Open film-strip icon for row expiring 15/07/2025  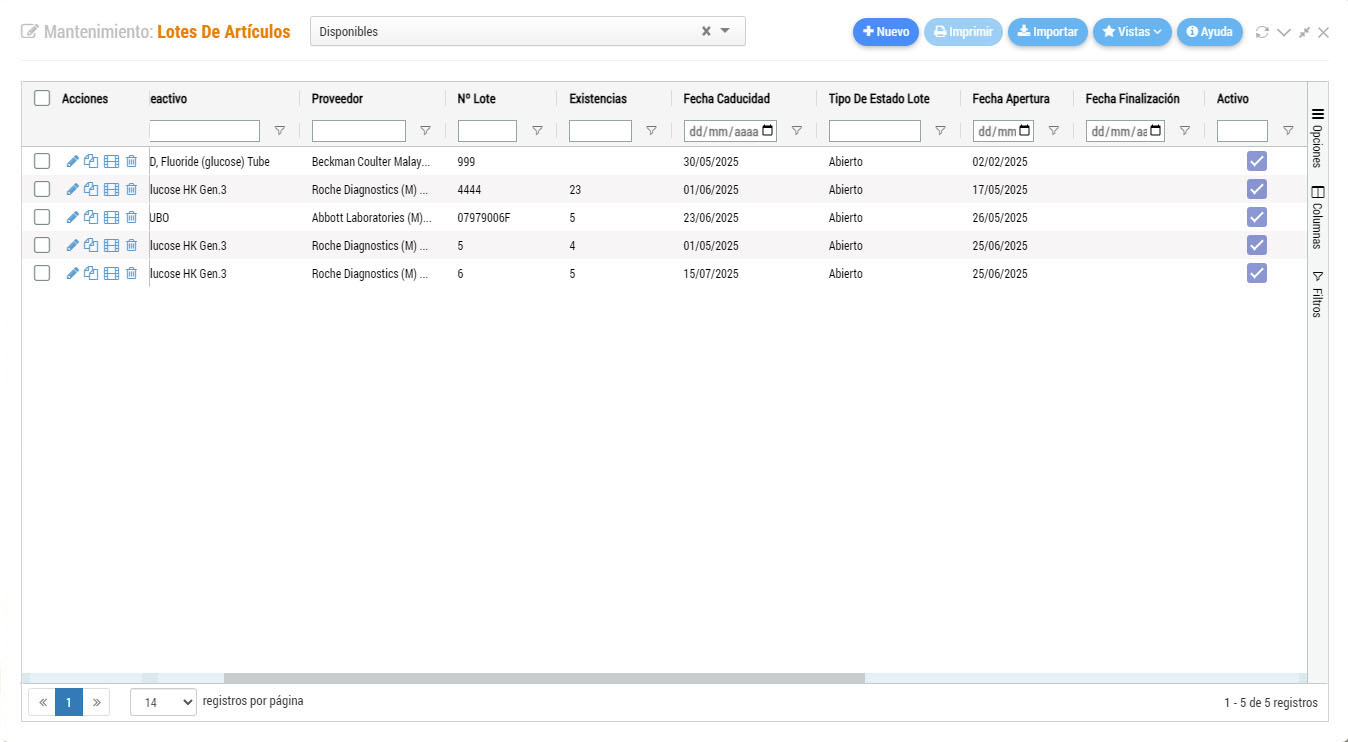pos(111,273)
